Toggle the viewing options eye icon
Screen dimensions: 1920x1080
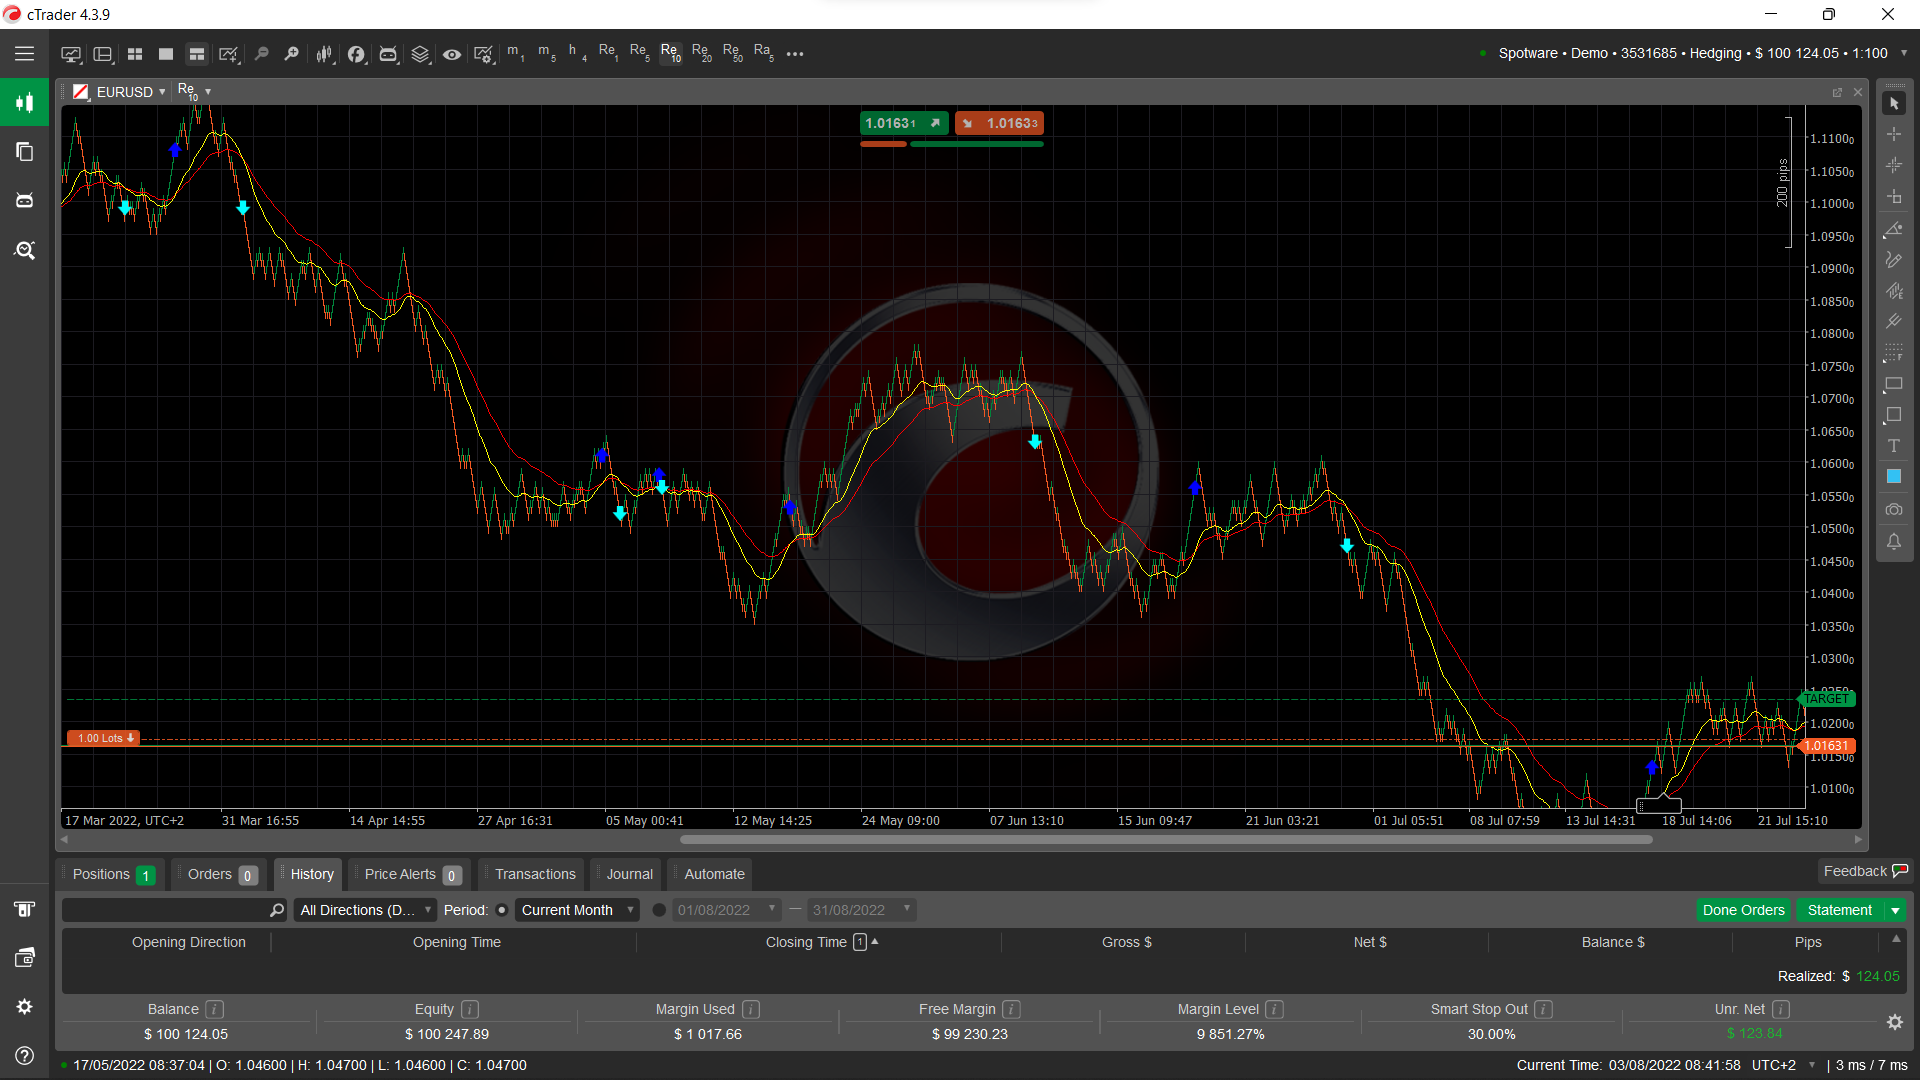click(452, 54)
